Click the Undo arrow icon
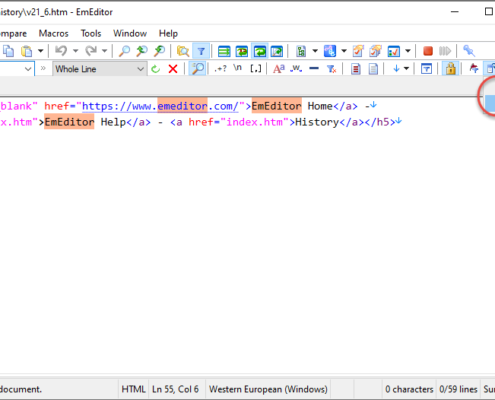The height and width of the screenshot is (400, 495). pos(61,51)
